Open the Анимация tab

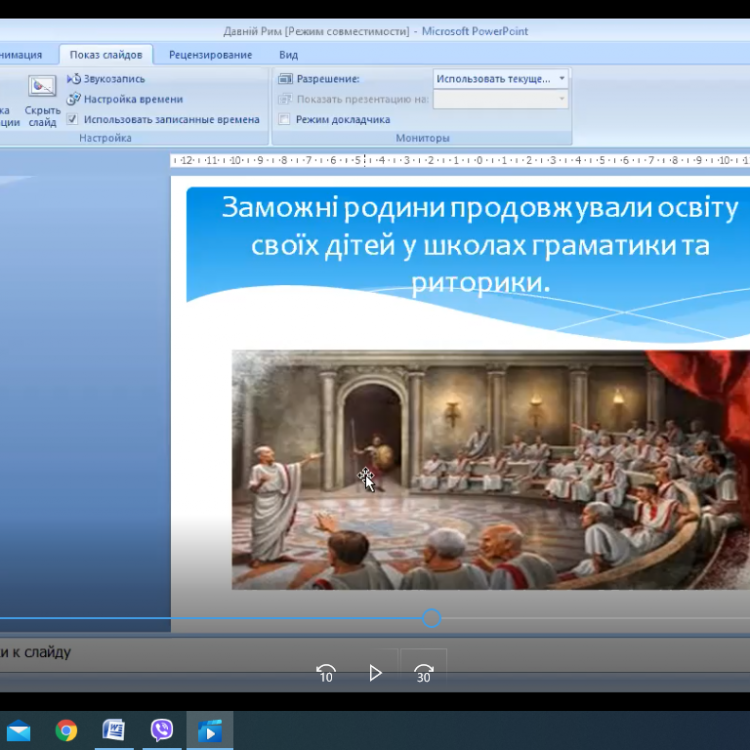(22, 55)
